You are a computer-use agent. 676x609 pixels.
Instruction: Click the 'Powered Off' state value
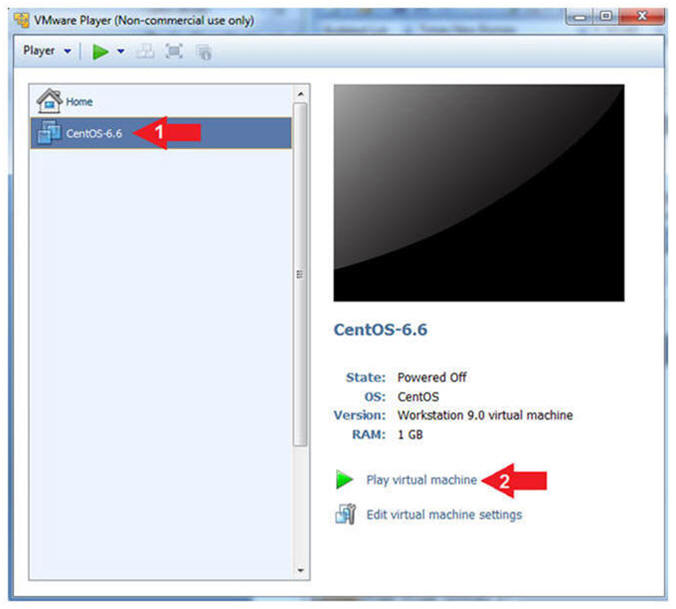point(432,378)
